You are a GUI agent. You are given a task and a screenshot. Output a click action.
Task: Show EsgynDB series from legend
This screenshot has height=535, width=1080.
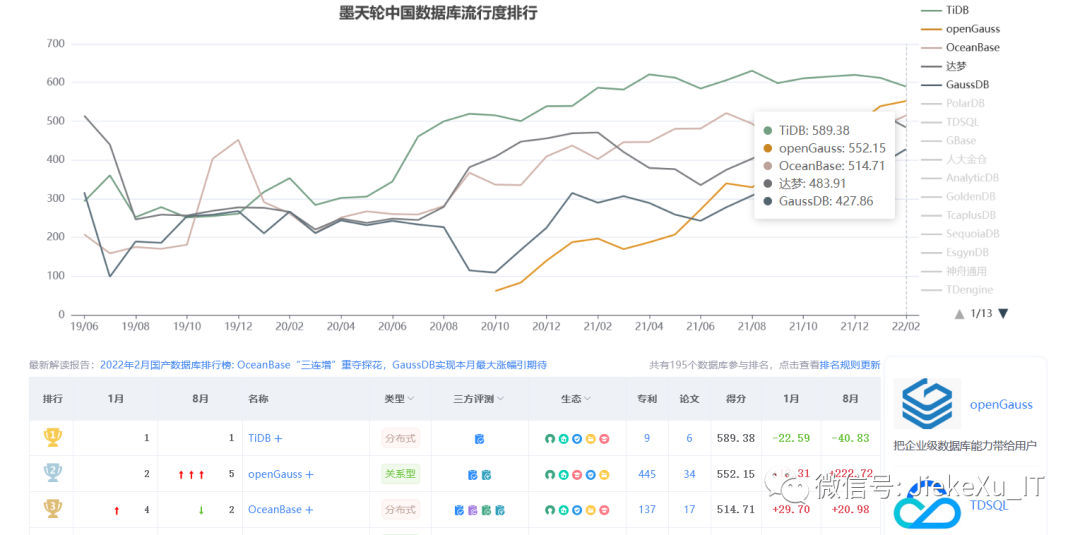point(955,252)
